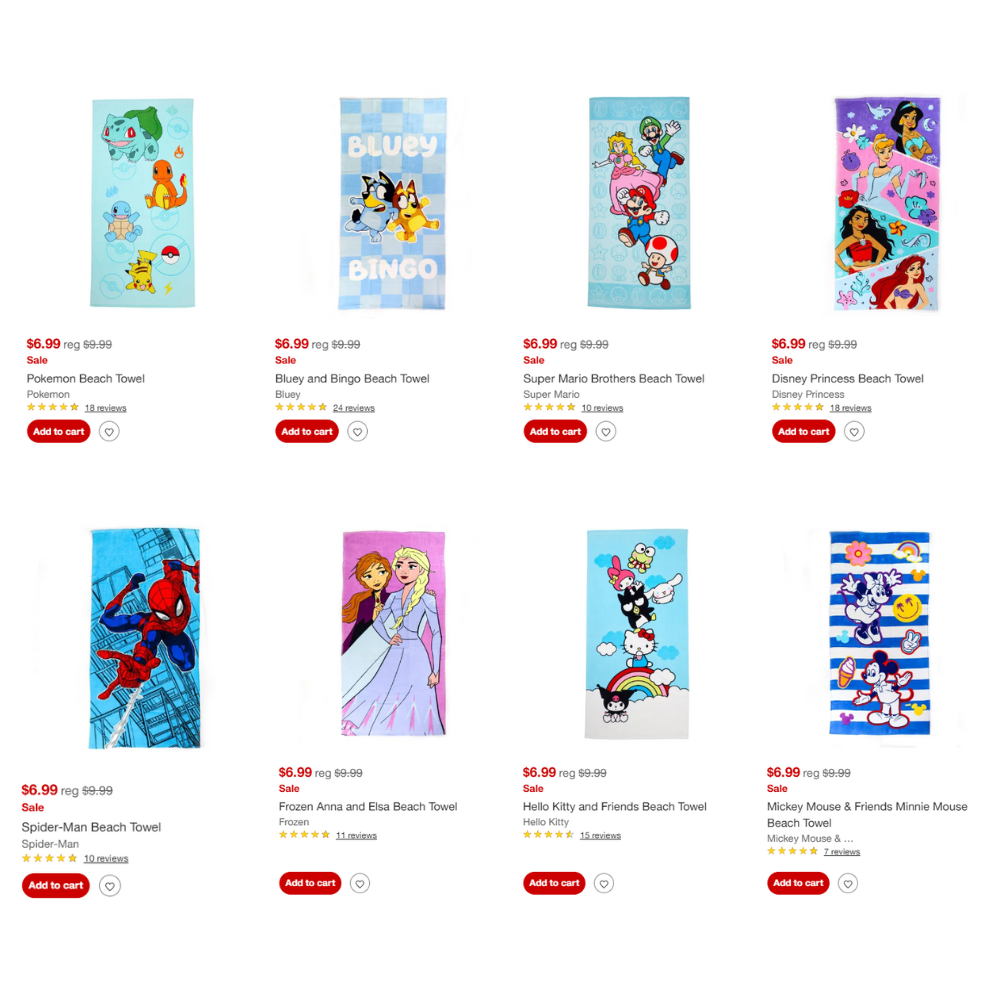Open Super Mario Brothers Beach Towel title link
The height and width of the screenshot is (1000, 1000).
[614, 379]
